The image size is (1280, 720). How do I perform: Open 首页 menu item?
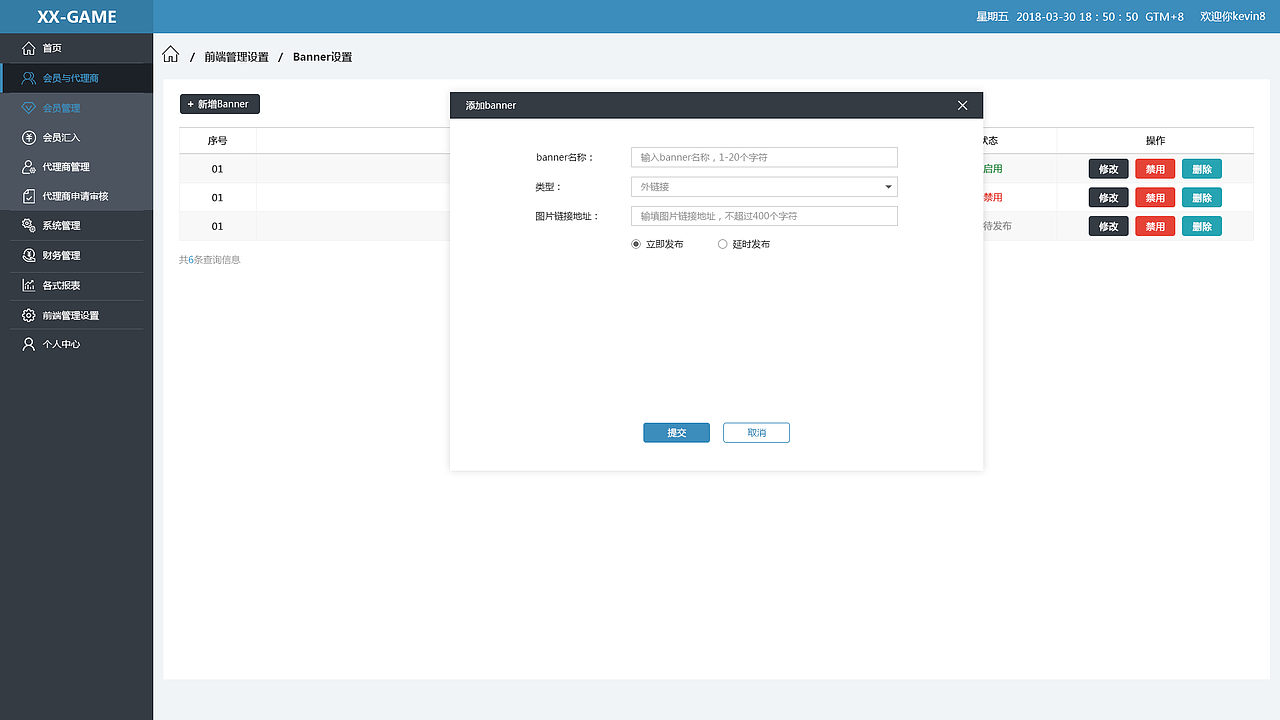tap(76, 48)
